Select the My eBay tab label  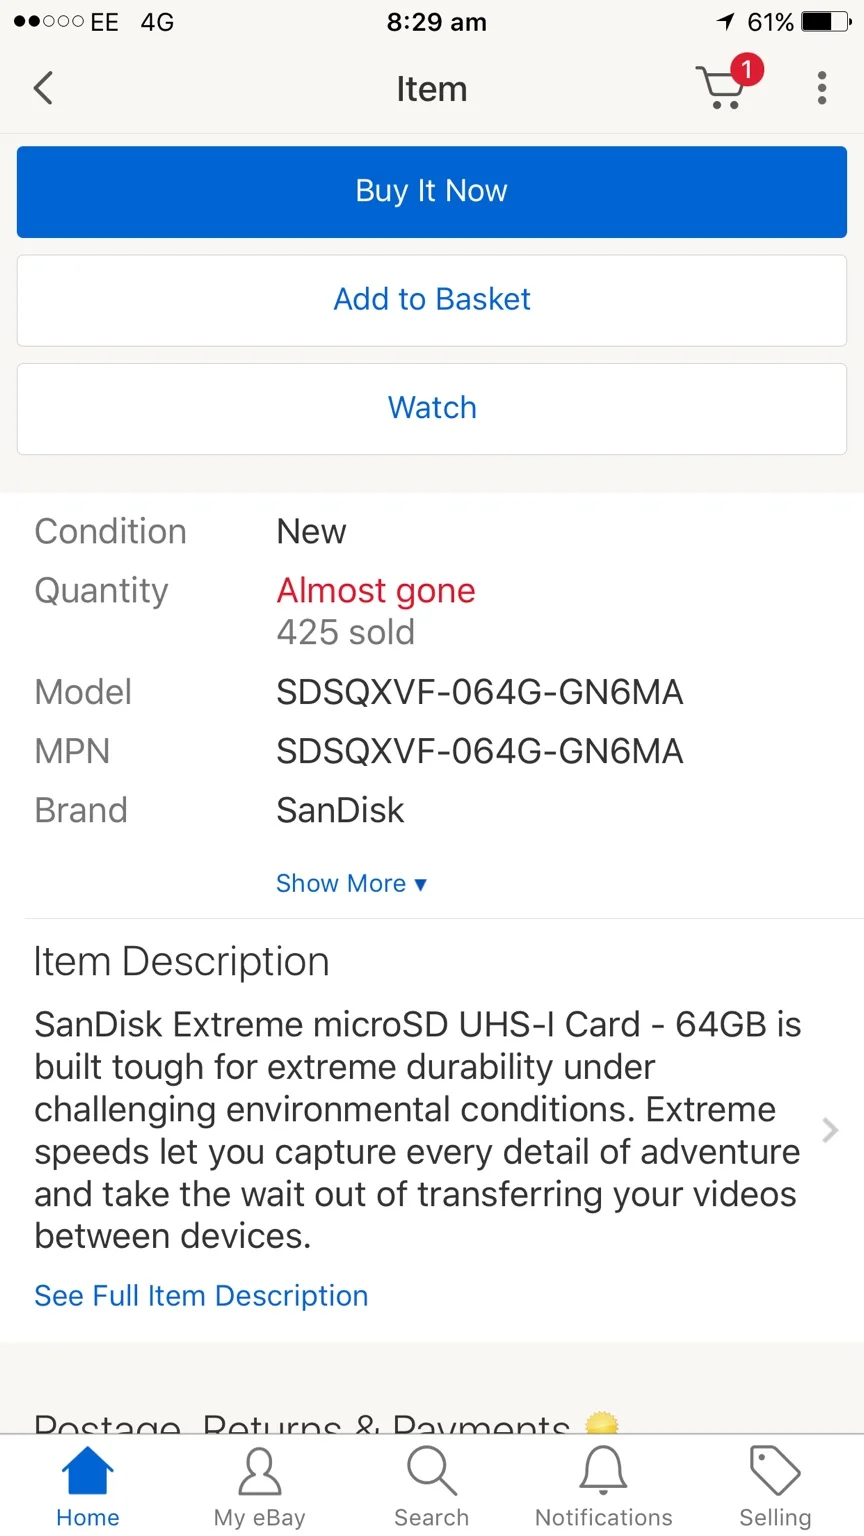[x=260, y=1518]
